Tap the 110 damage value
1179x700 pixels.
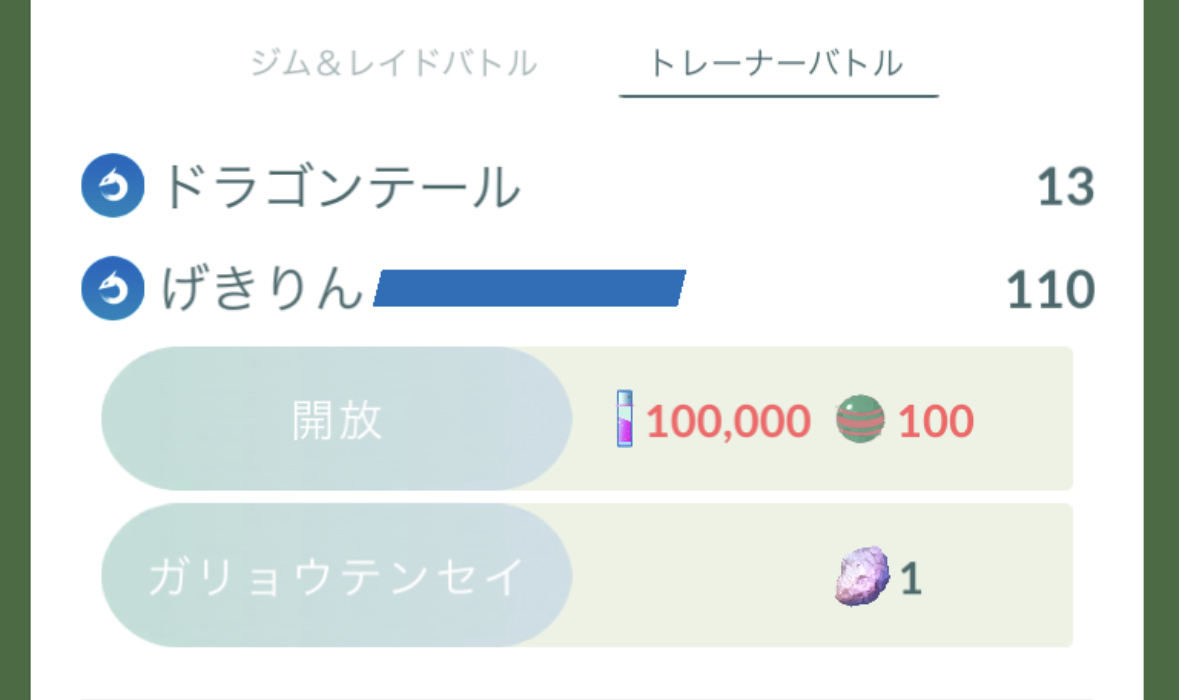point(1050,289)
